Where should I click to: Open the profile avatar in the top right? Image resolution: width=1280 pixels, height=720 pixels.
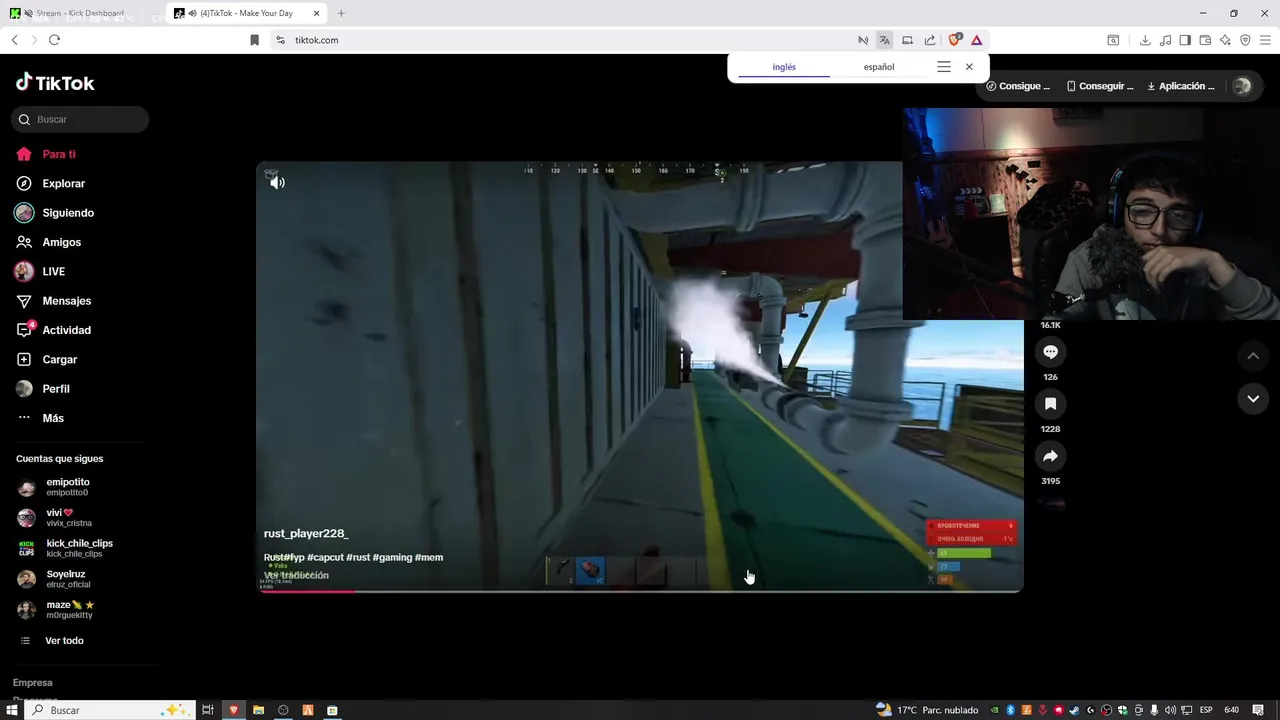(1242, 86)
